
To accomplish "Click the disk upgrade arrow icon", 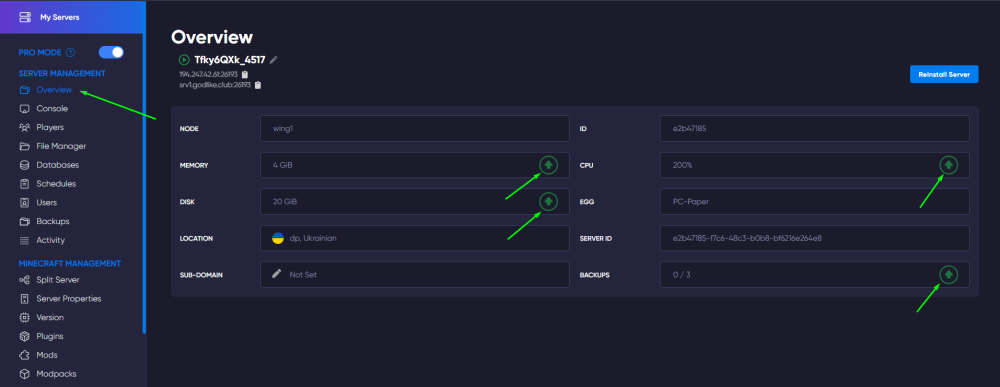I will pyautogui.click(x=548, y=201).
